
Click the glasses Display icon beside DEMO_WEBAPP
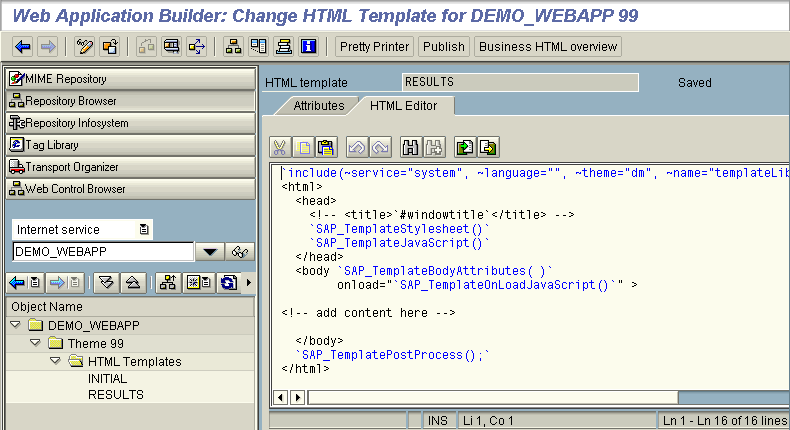pyautogui.click(x=240, y=252)
